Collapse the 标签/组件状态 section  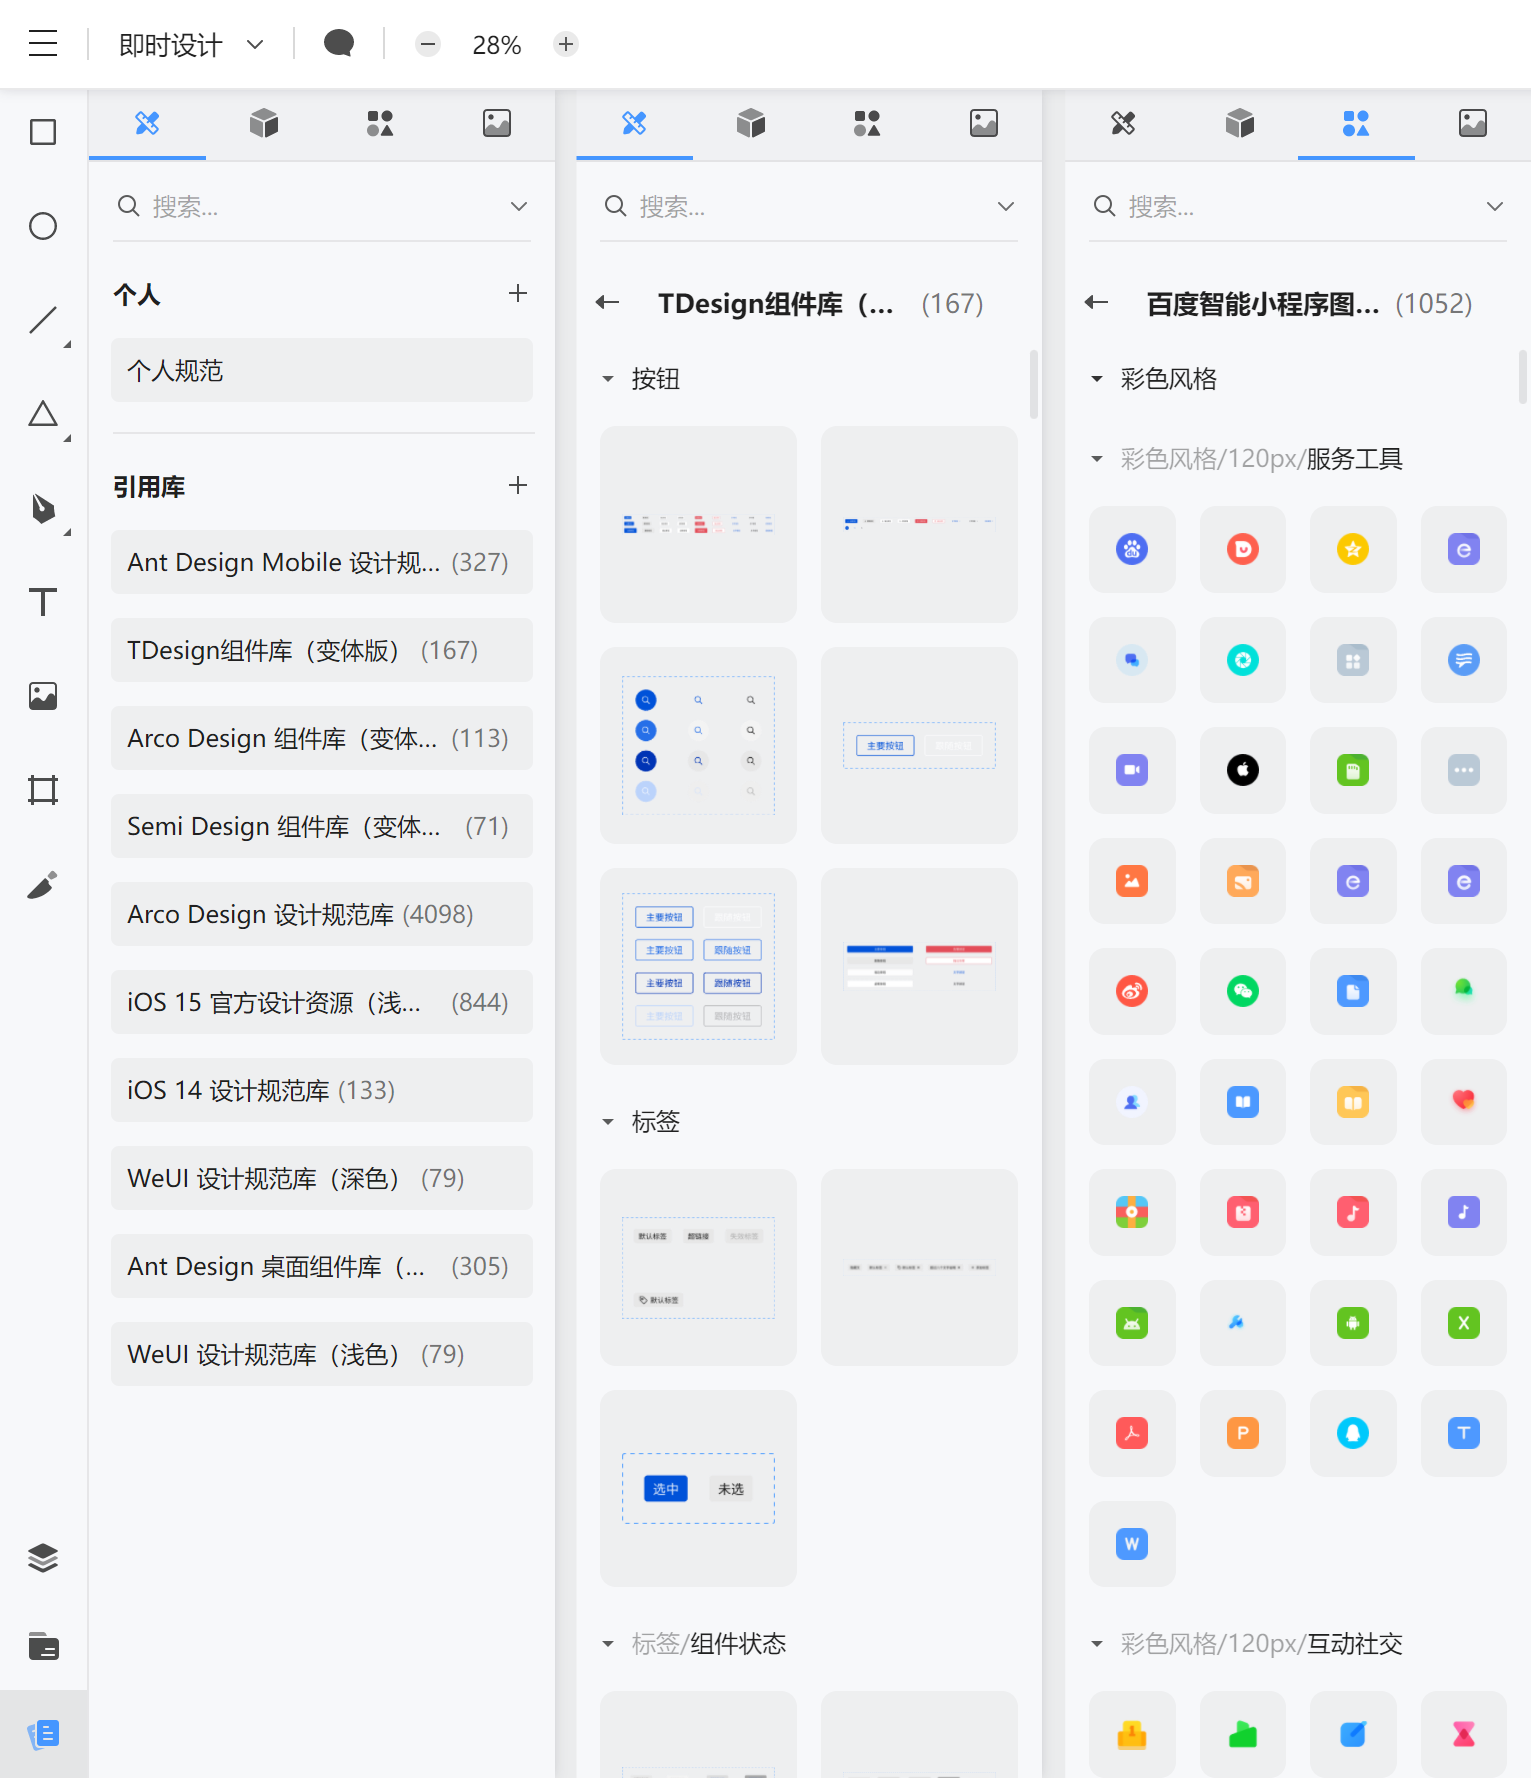608,1644
